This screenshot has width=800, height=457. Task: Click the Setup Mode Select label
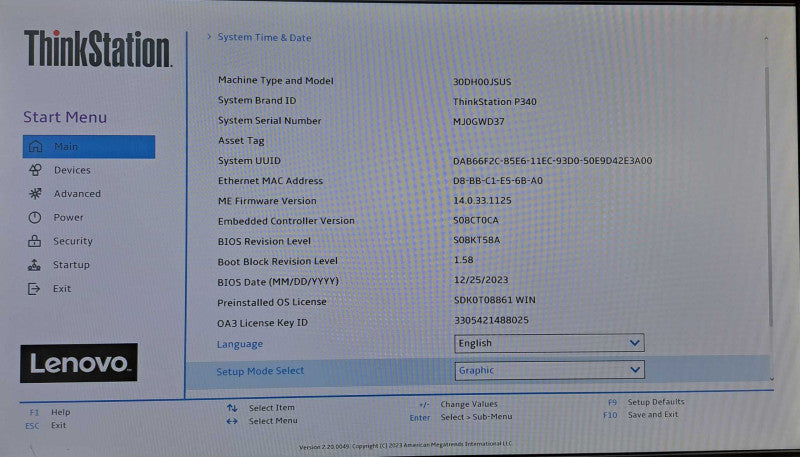tap(260, 371)
